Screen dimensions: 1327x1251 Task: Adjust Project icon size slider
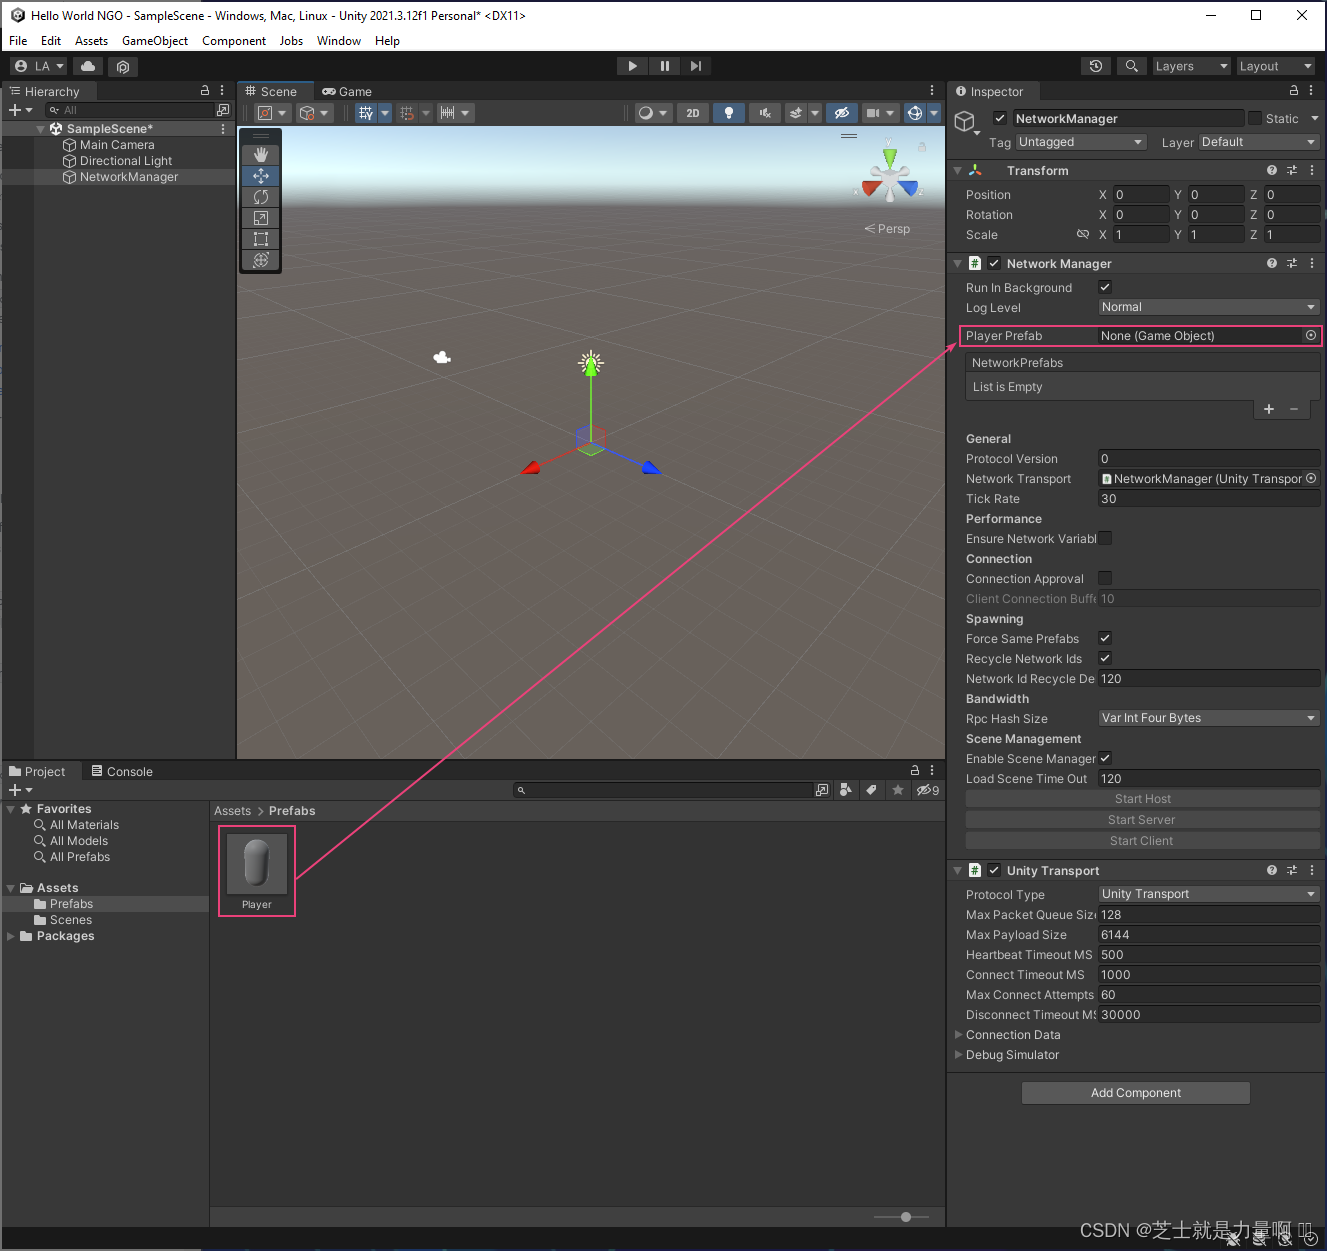(906, 1217)
